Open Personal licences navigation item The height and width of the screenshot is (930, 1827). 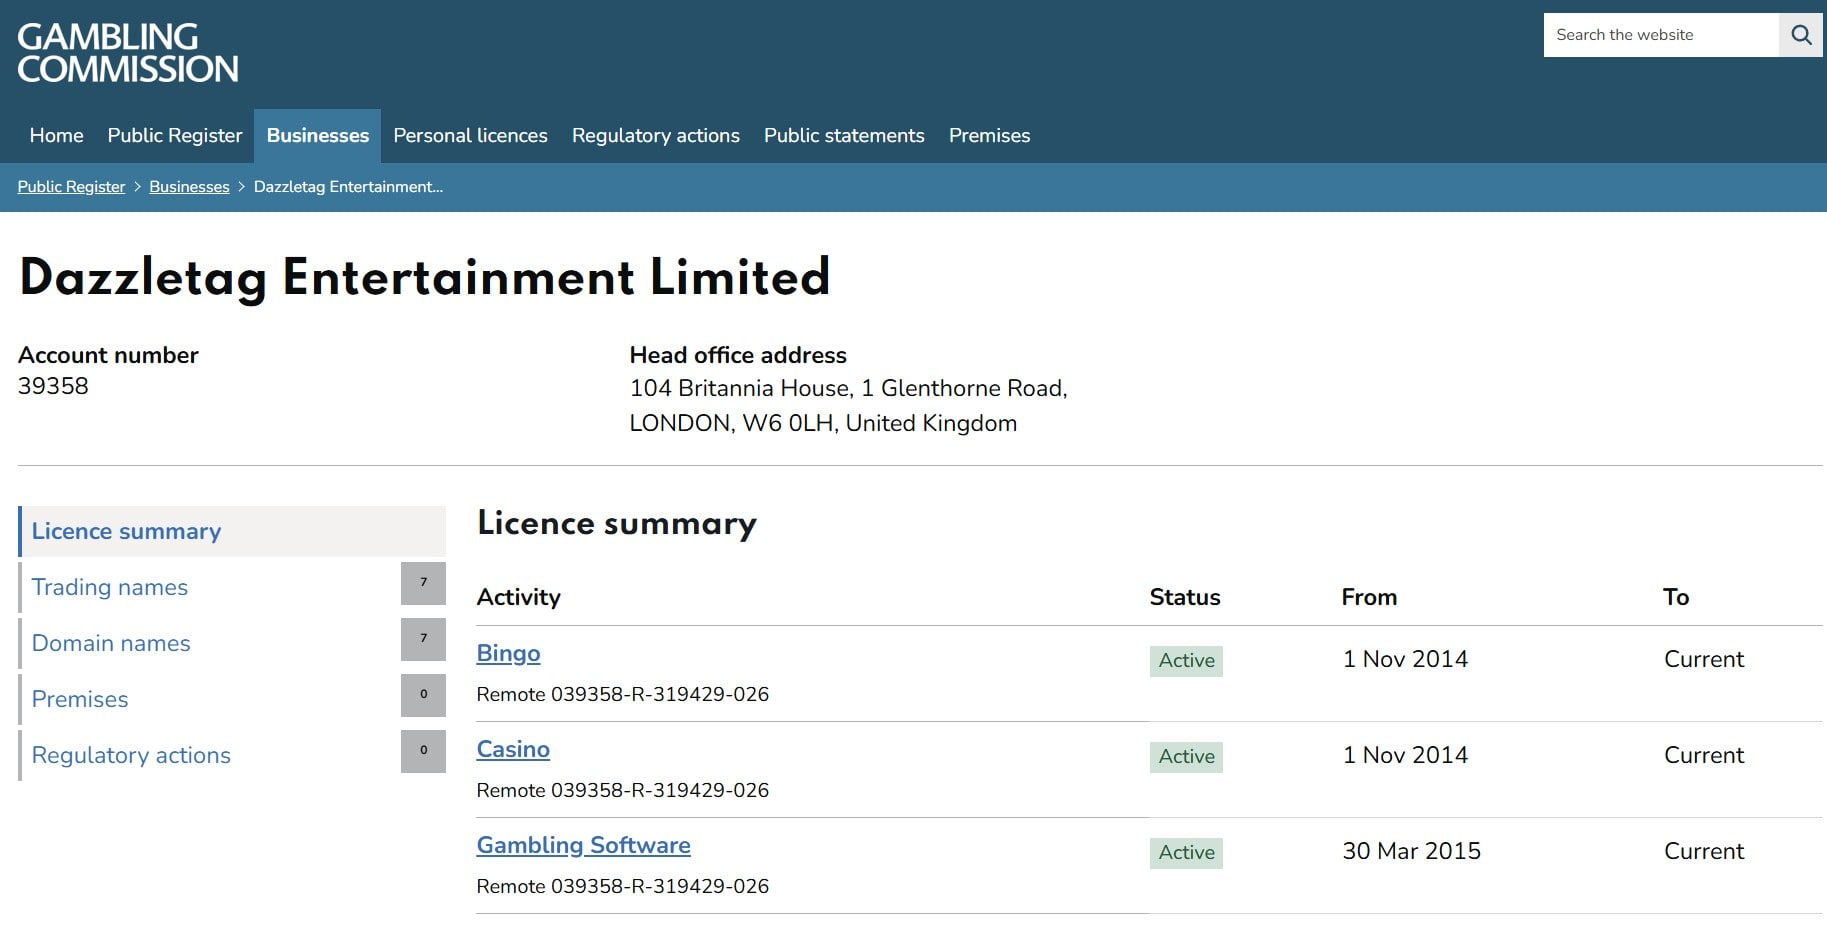470,136
